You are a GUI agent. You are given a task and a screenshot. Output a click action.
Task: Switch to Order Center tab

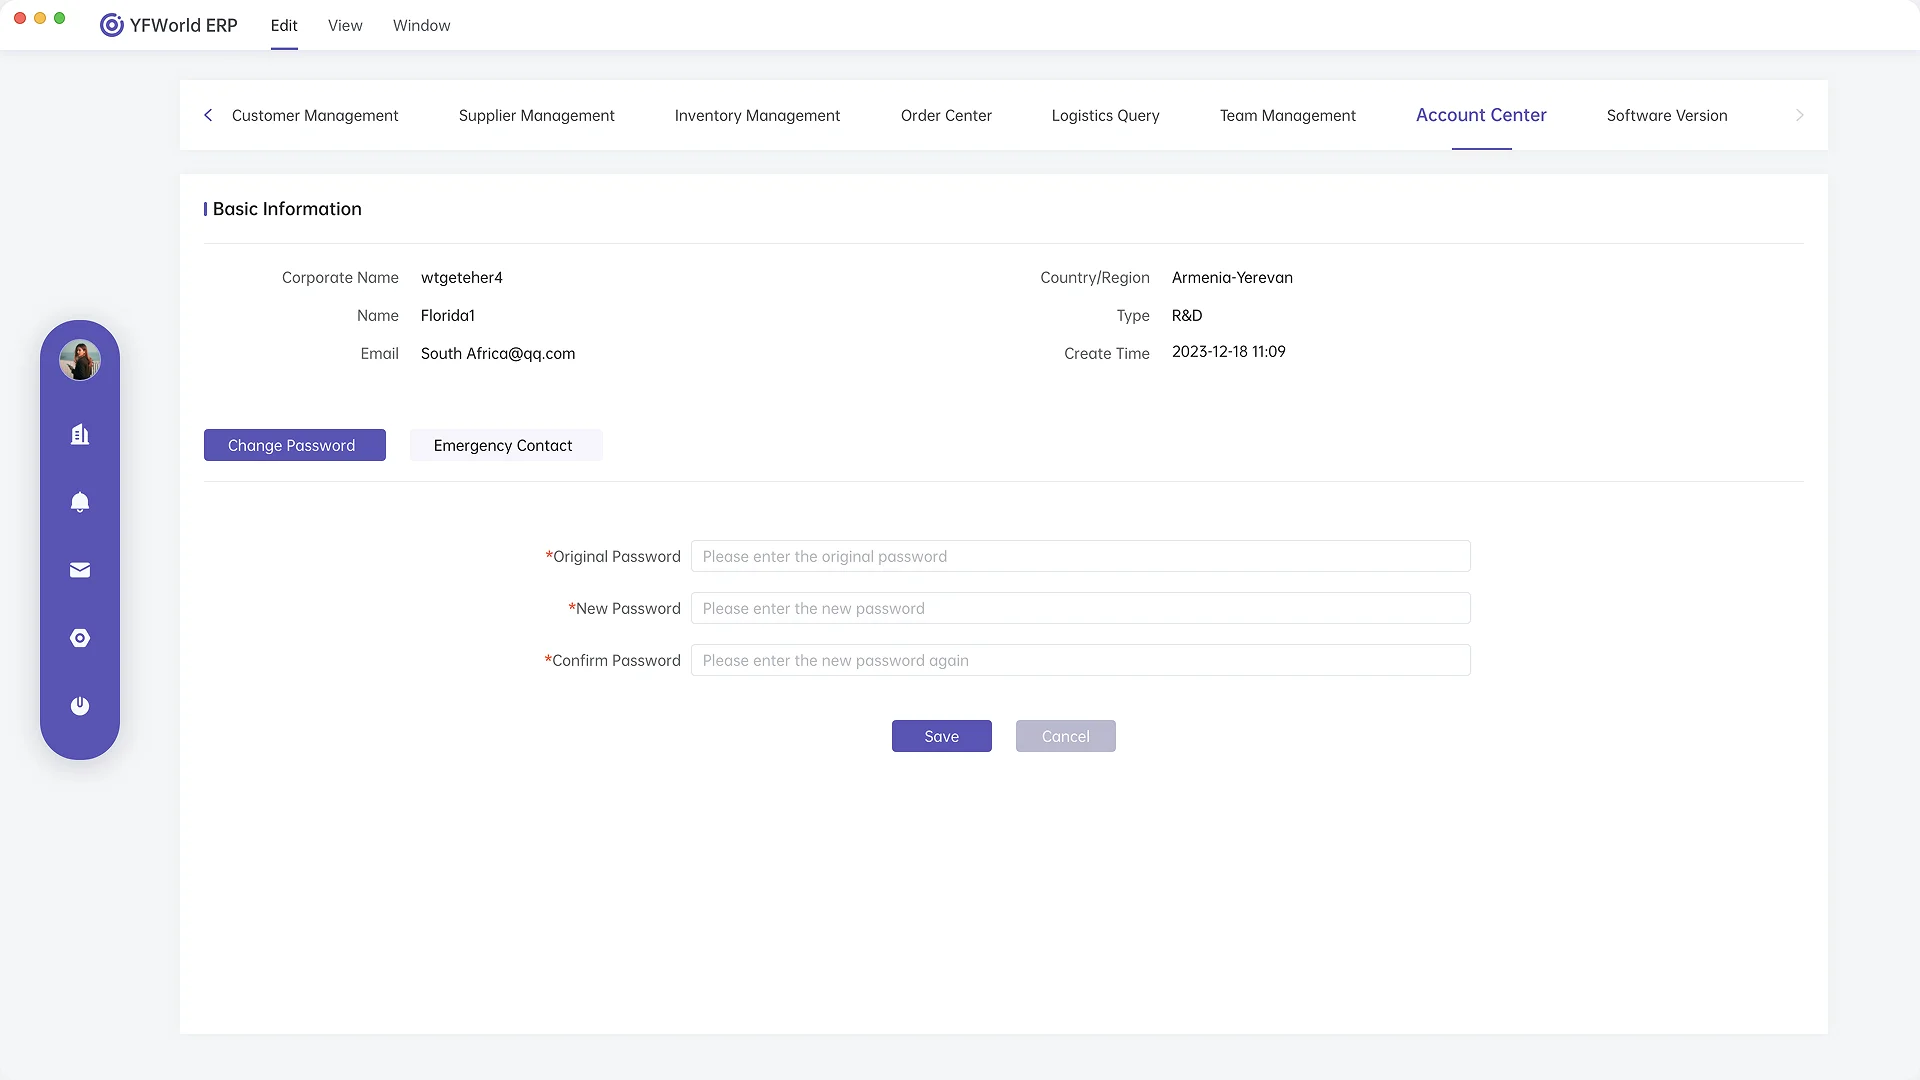pos(946,115)
